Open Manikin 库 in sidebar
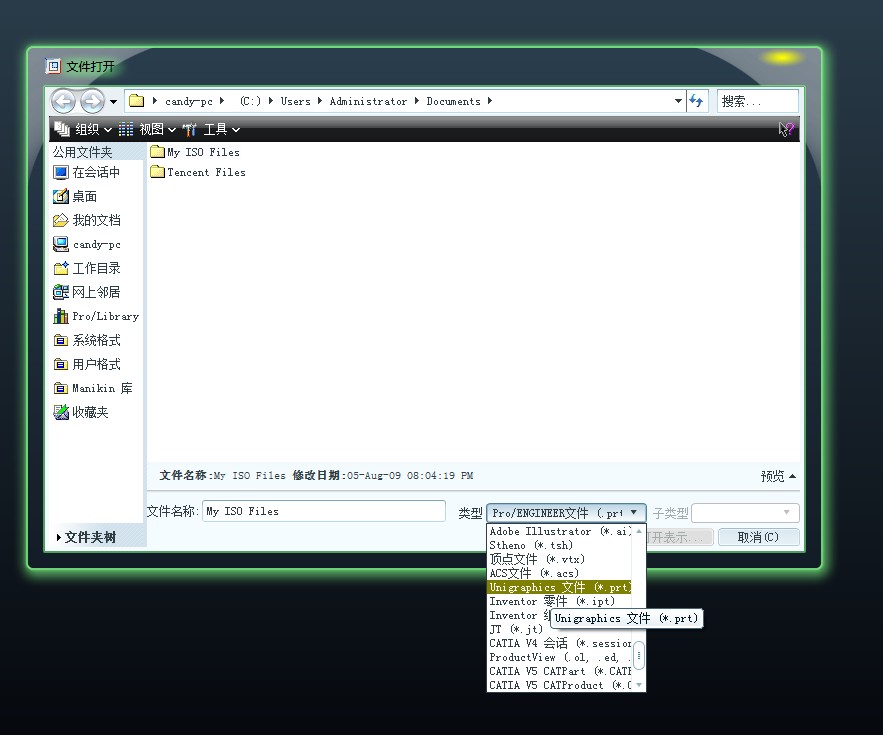Screen dimensions: 883x735 93,388
